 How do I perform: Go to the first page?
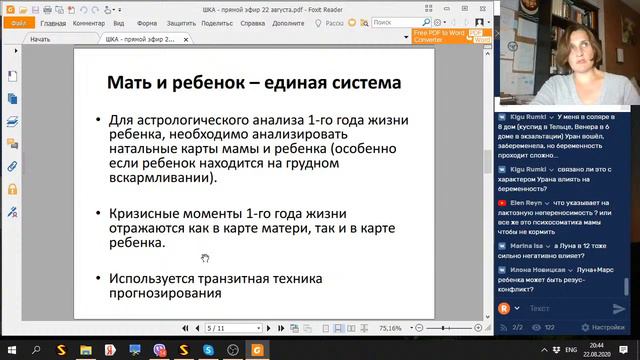[x=185, y=328]
